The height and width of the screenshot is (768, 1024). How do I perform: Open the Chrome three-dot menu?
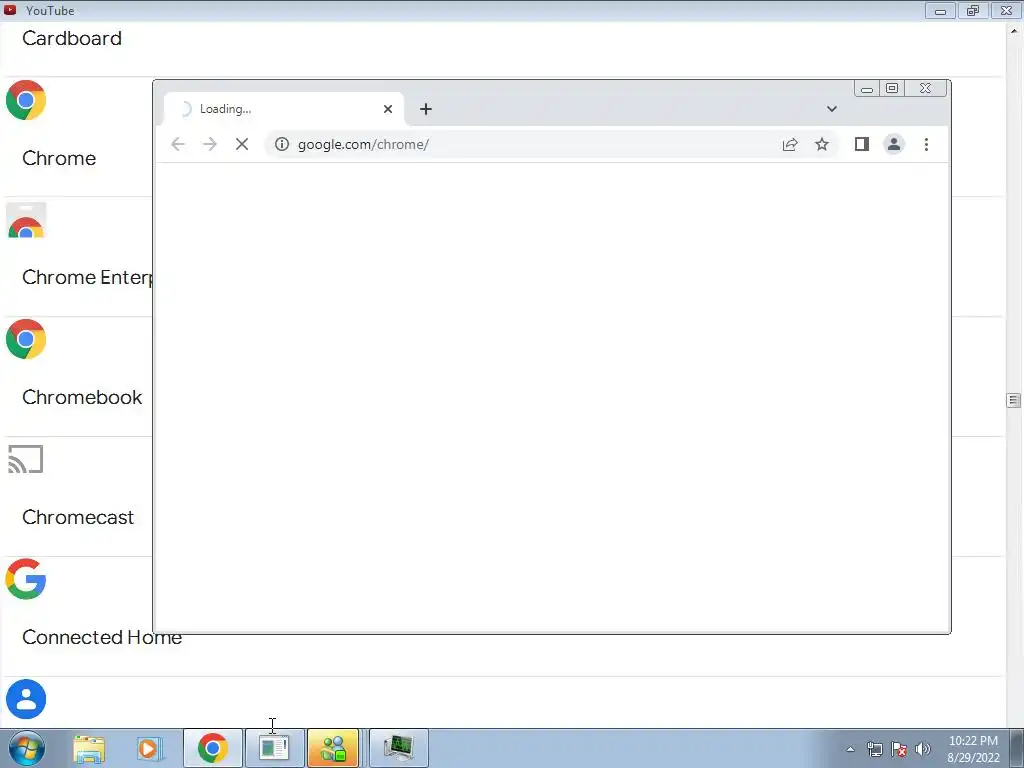click(x=926, y=144)
